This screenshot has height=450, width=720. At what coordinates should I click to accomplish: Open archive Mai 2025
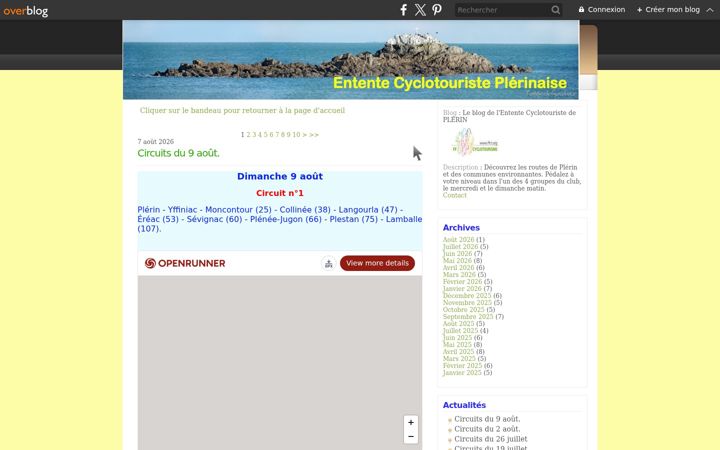coord(457,345)
